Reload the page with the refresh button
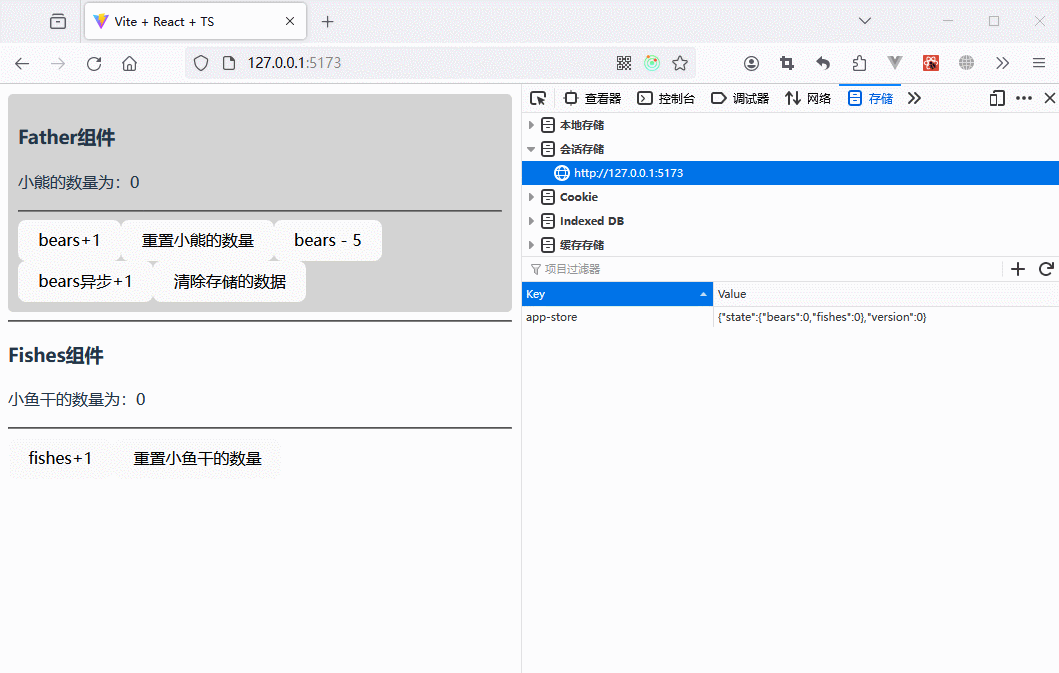Screen dimensions: 1059x673 coord(94,63)
